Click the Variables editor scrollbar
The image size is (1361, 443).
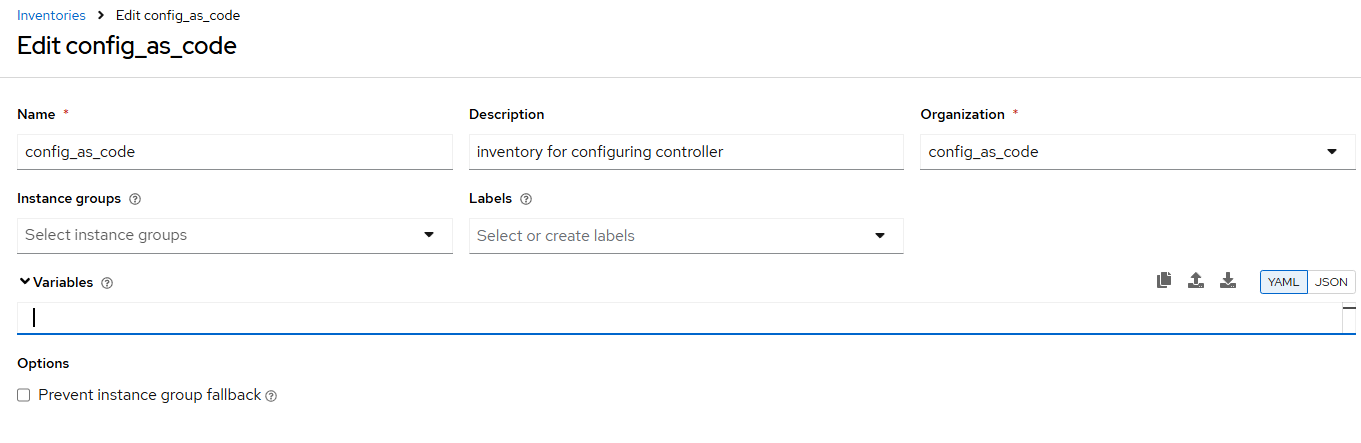tap(1349, 318)
